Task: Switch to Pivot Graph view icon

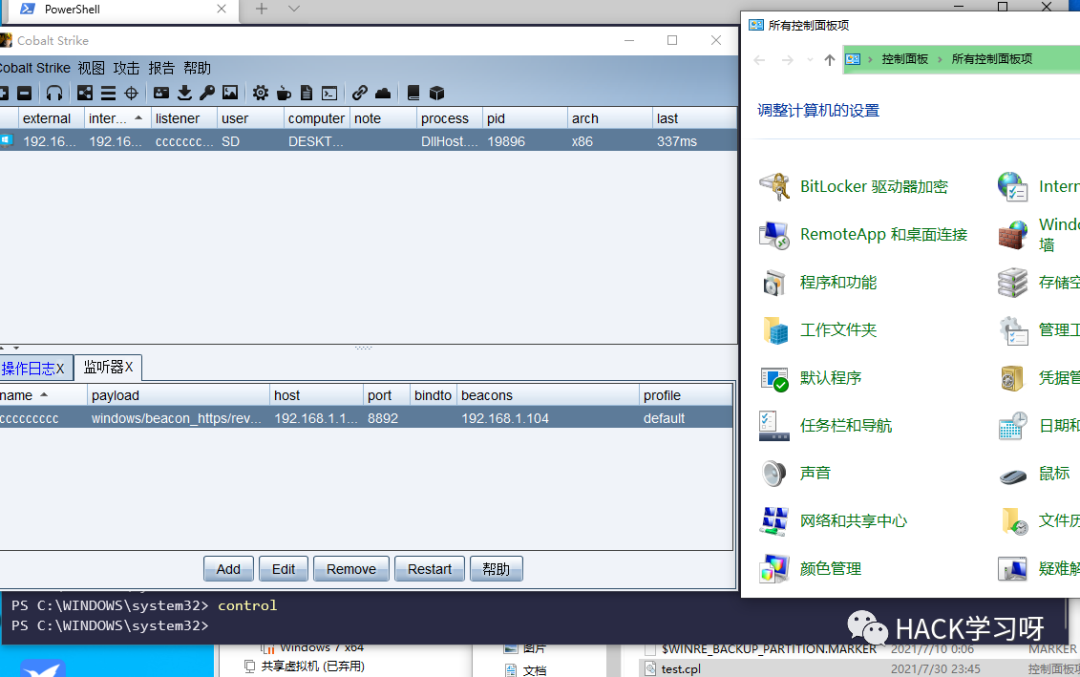Action: [85, 93]
